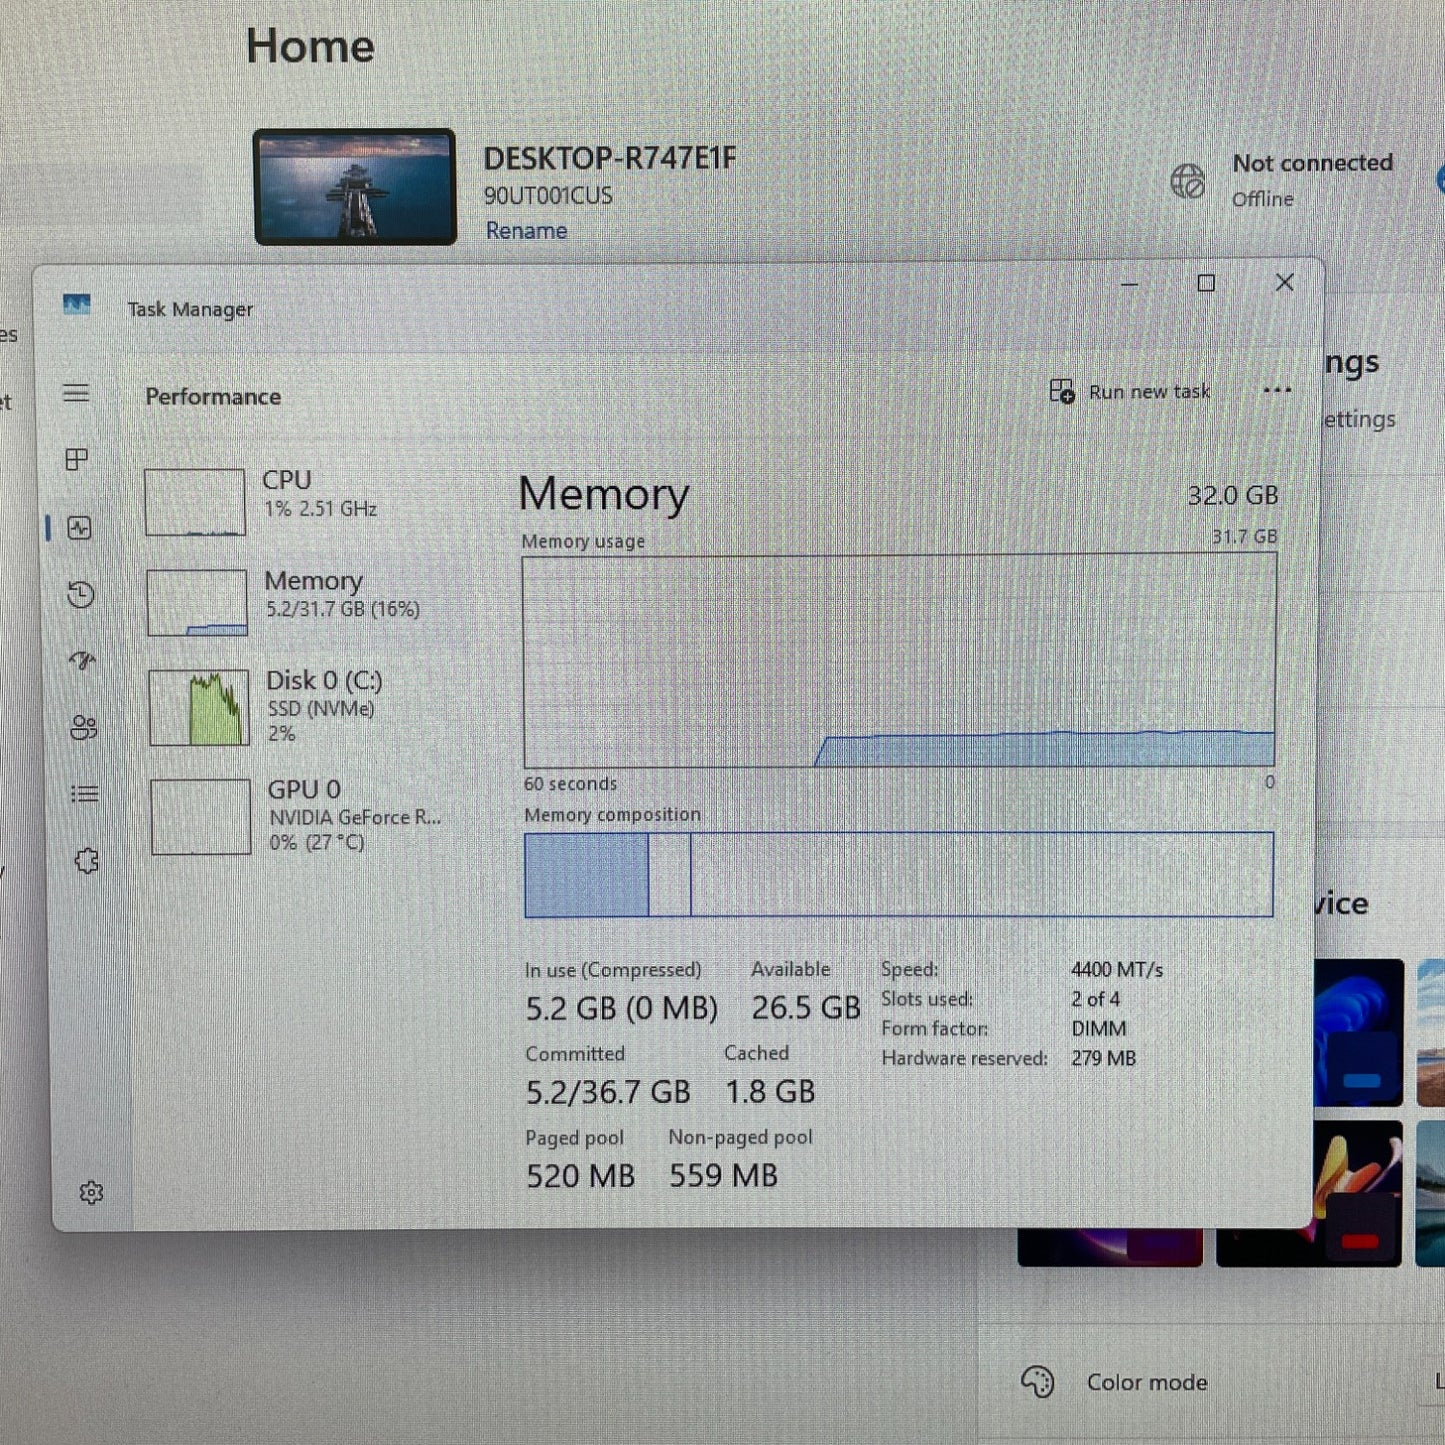Image resolution: width=1445 pixels, height=1445 pixels.
Task: Click the Memory composition bar
Action: coord(898,875)
